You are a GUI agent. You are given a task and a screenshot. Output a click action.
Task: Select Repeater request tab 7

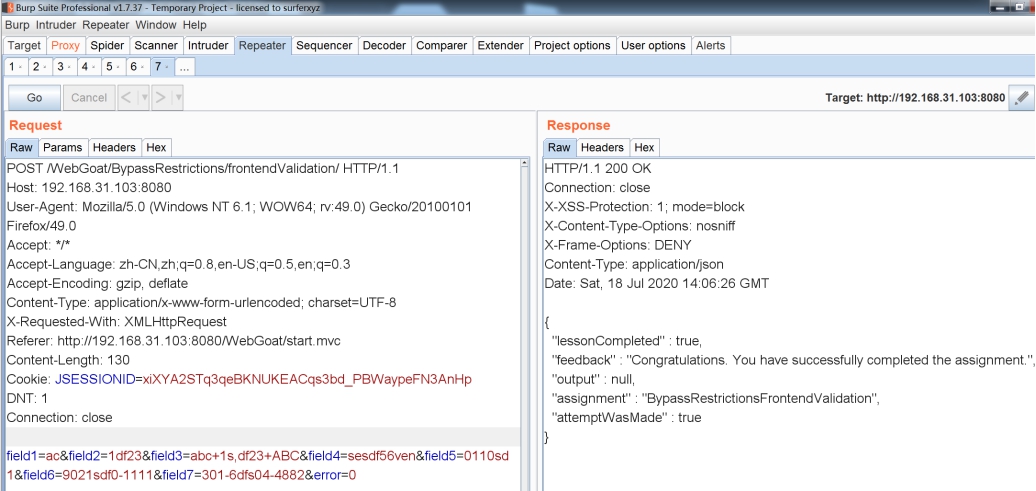click(162, 67)
